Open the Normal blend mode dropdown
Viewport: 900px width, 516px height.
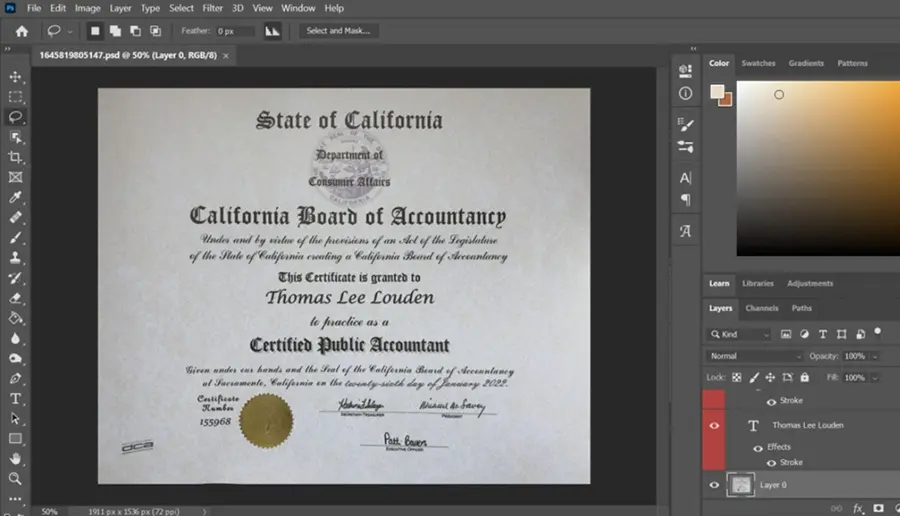click(754, 356)
